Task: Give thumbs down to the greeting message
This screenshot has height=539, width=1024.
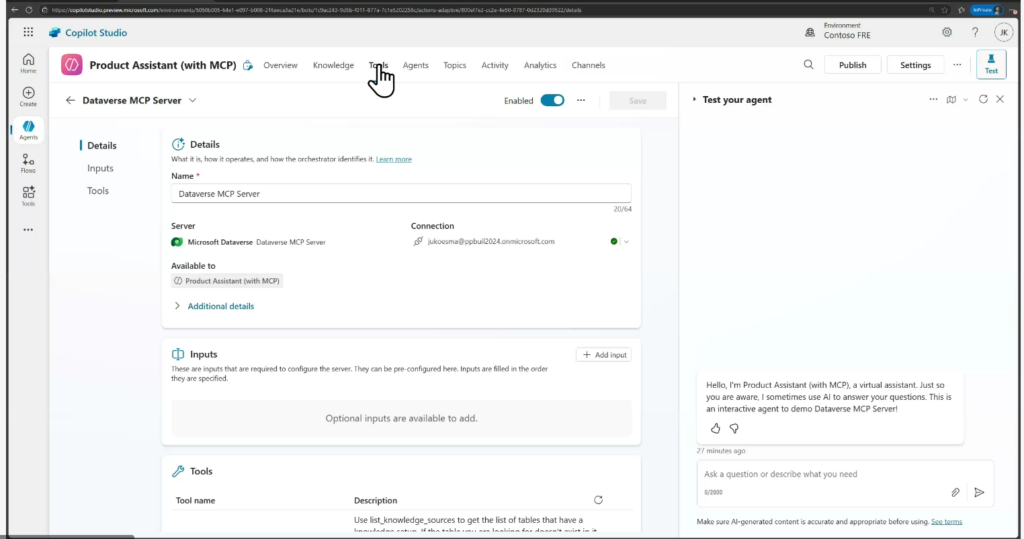Action: pyautogui.click(x=734, y=429)
